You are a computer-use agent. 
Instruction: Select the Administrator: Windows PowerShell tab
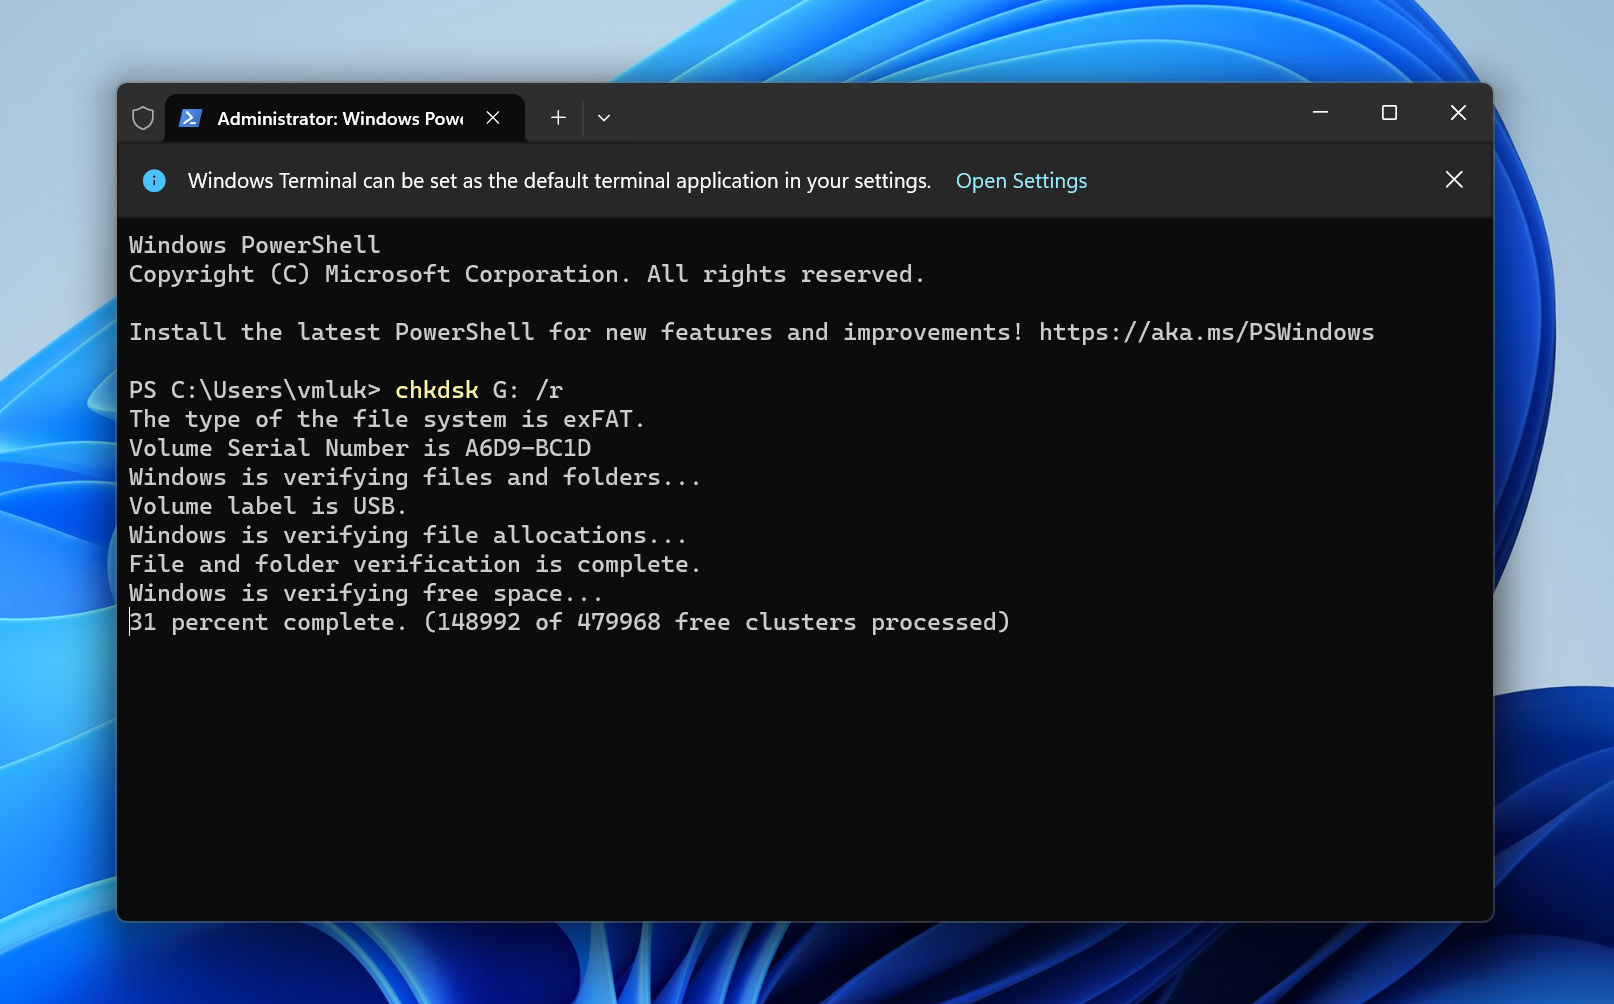pyautogui.click(x=344, y=118)
